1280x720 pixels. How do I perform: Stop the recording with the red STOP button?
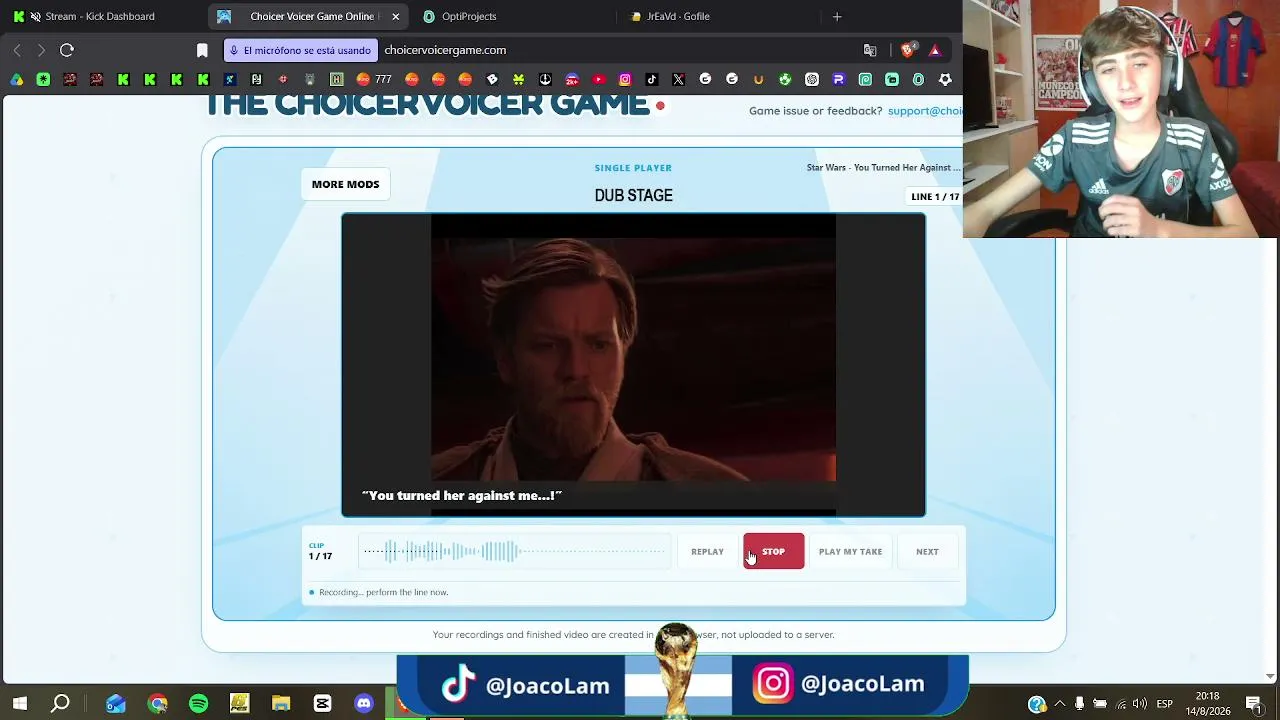(x=773, y=551)
